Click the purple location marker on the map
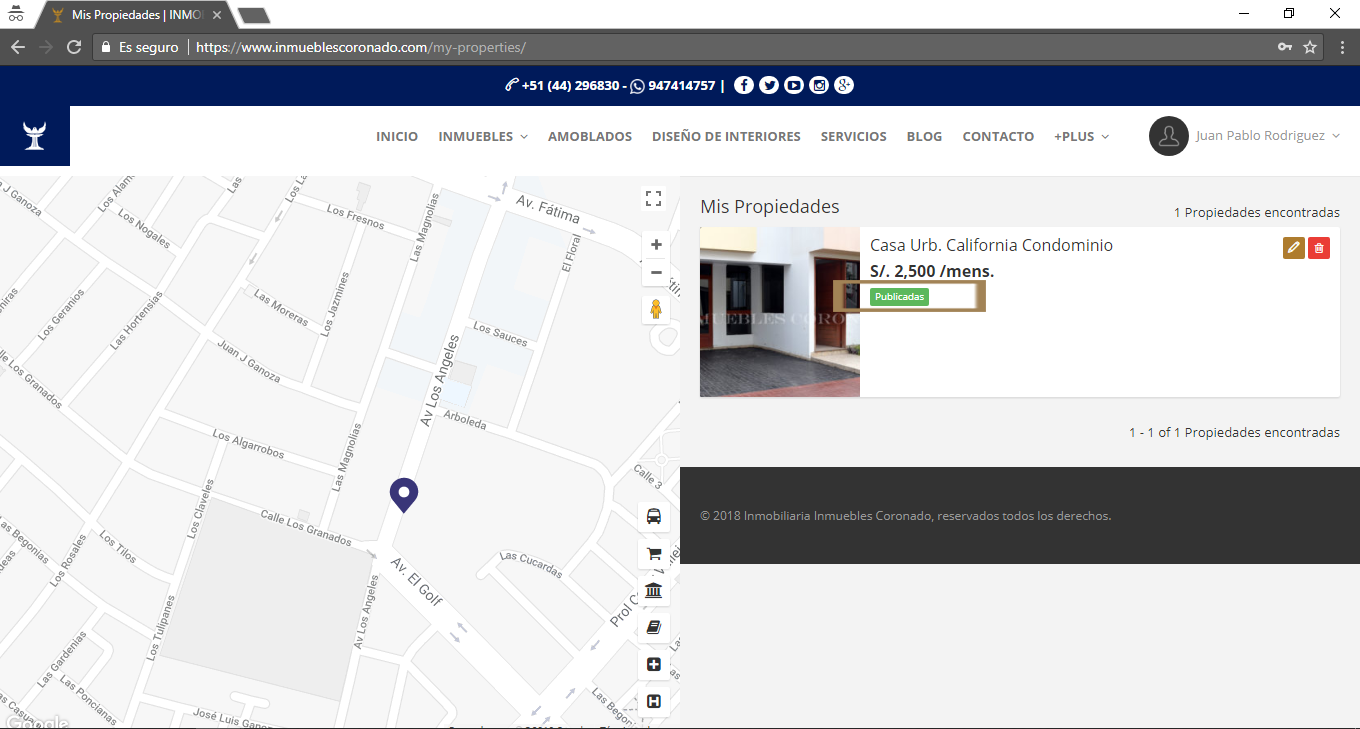This screenshot has width=1360, height=729. pos(403,494)
